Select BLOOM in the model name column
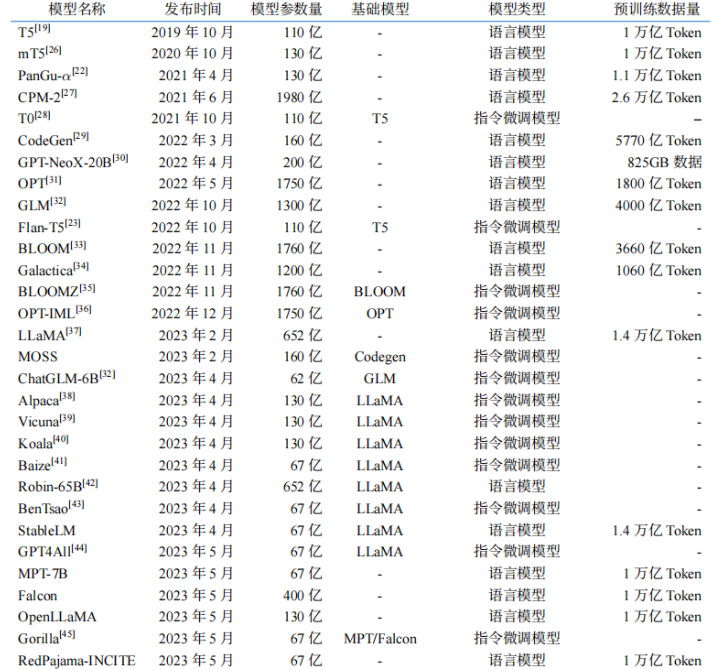Screen dimensions: 724x670 52,248
